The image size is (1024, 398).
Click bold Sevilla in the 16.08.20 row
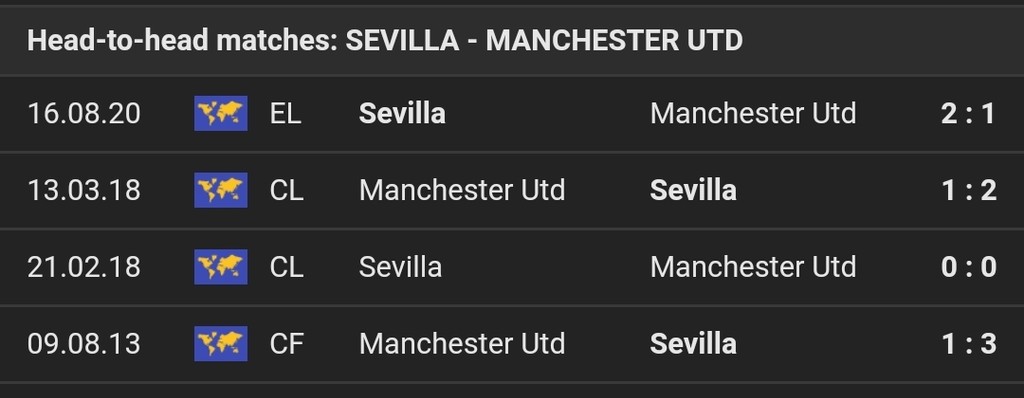402,114
